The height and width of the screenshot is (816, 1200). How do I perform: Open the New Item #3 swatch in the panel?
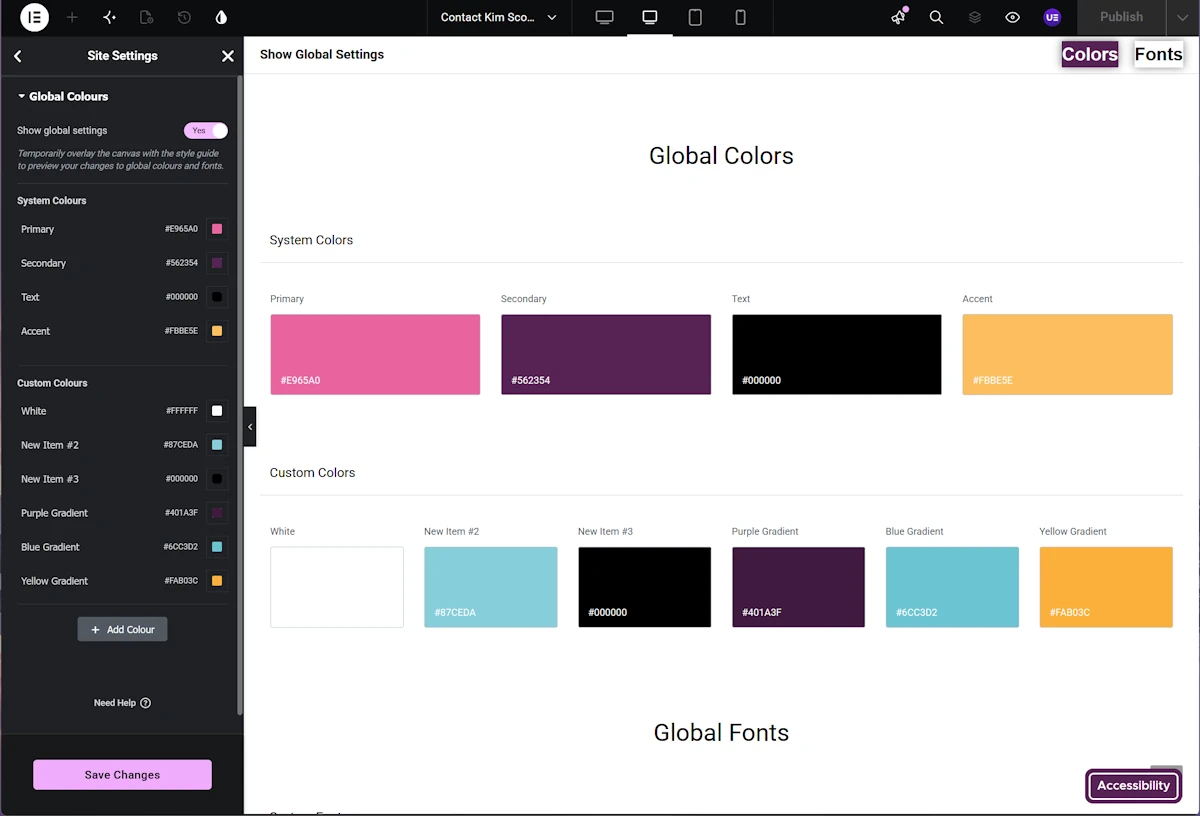click(217, 479)
